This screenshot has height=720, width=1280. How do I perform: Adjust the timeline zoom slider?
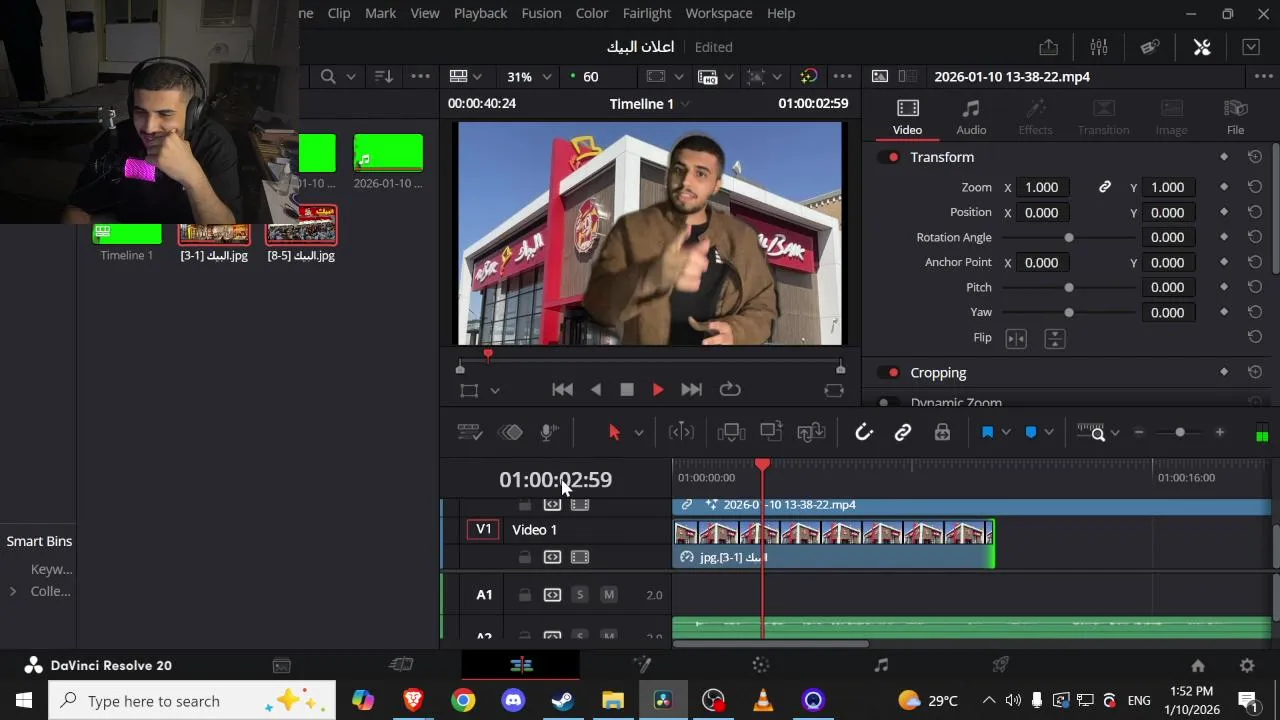click(x=1179, y=432)
